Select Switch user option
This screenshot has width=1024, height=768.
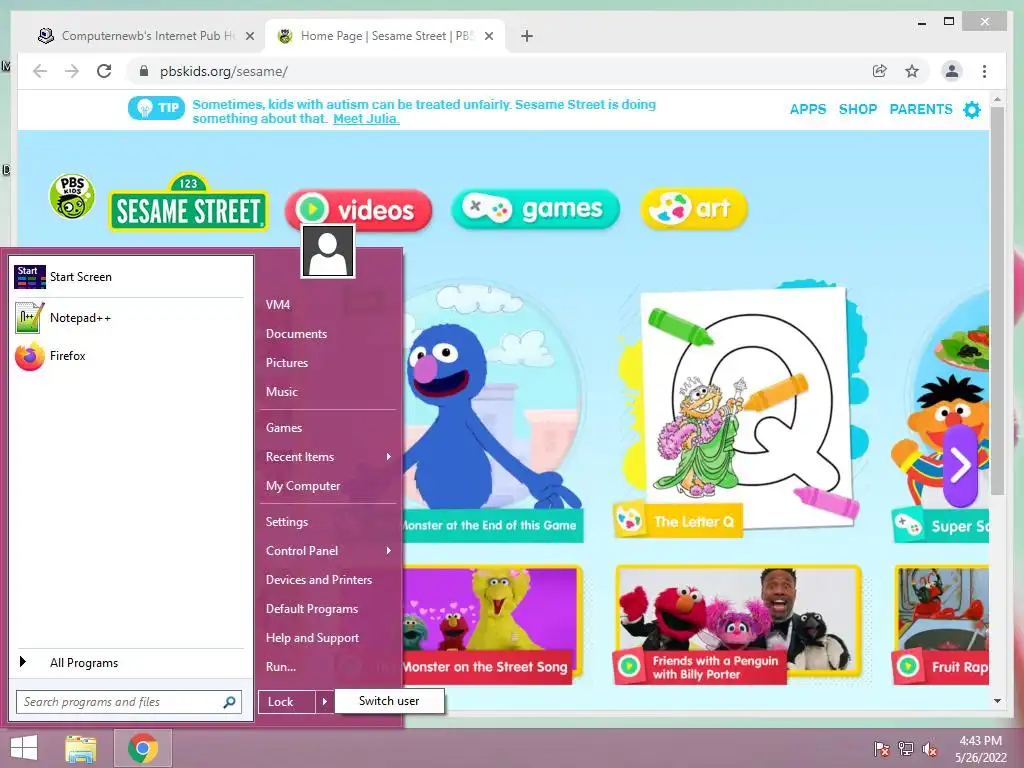[x=389, y=701]
